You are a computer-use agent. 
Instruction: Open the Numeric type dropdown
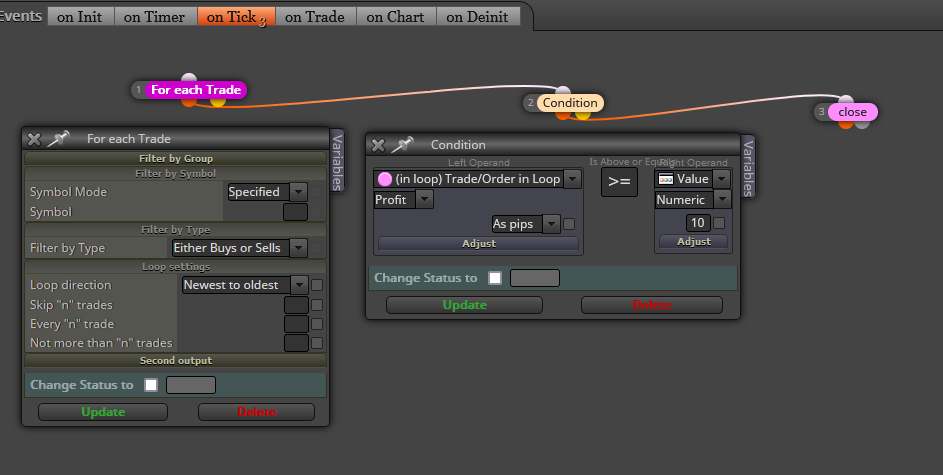pyautogui.click(x=692, y=200)
